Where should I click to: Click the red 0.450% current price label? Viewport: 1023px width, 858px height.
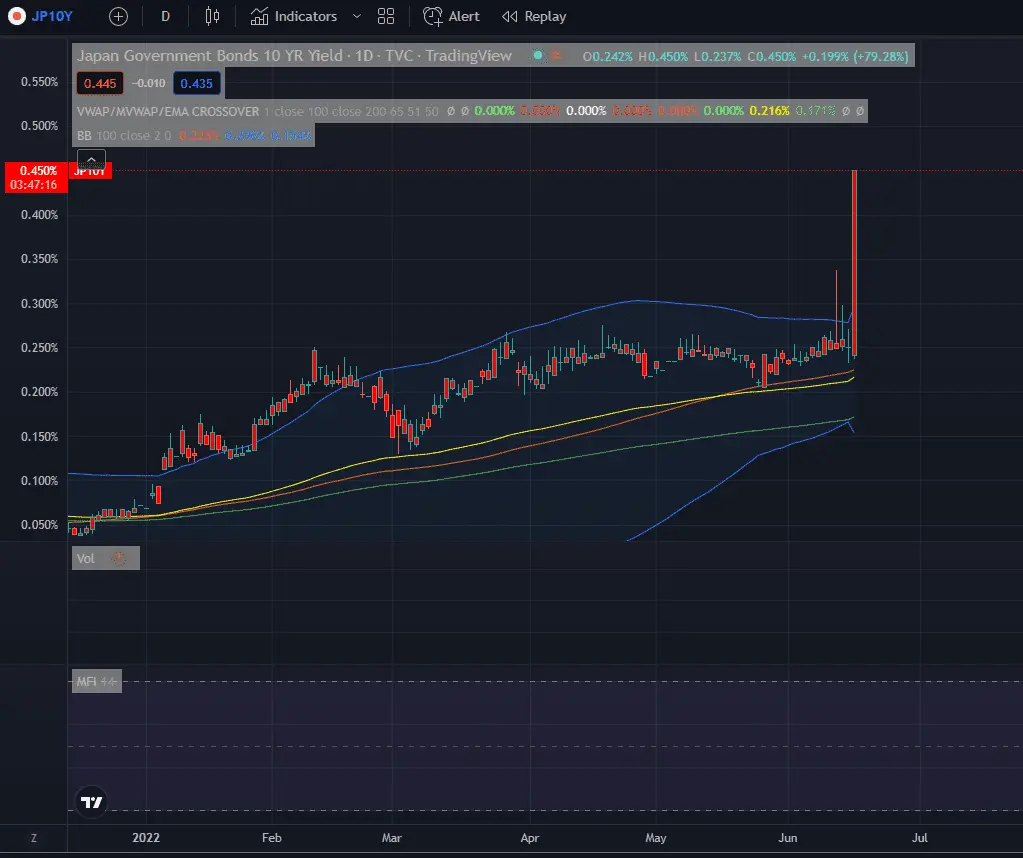[x=36, y=171]
